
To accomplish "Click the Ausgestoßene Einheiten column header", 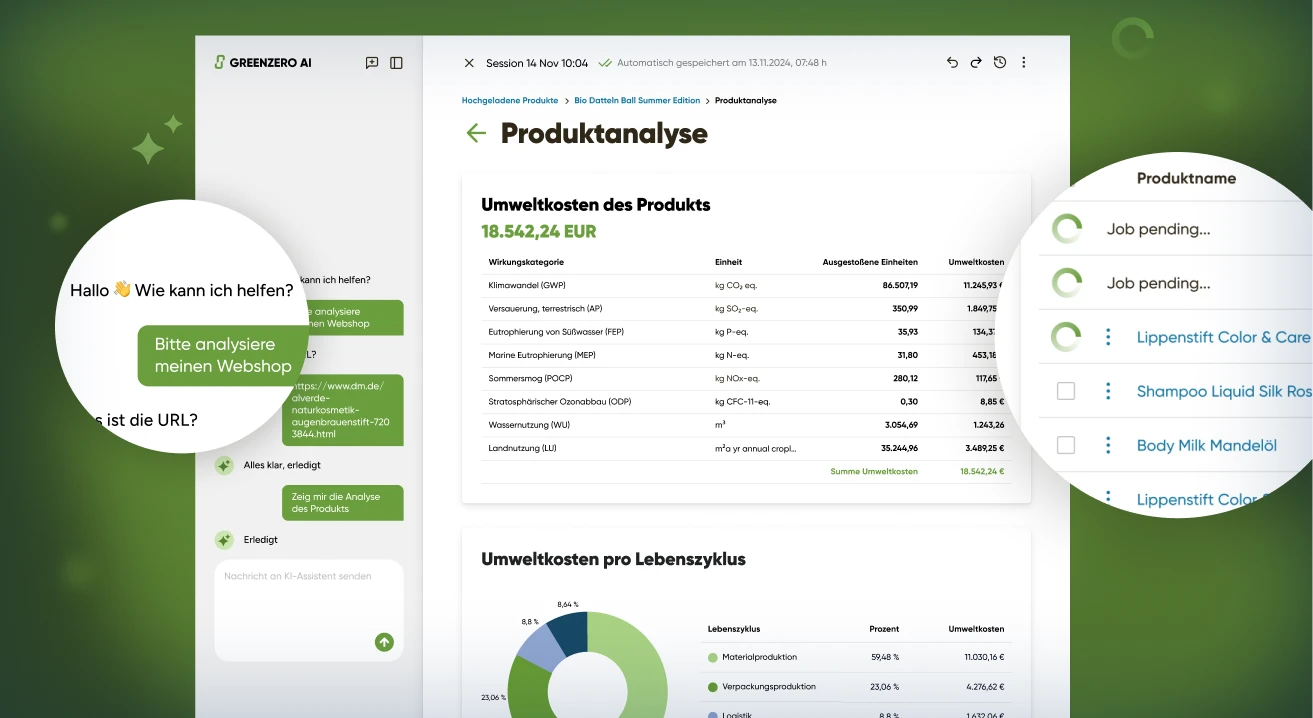I will point(870,262).
